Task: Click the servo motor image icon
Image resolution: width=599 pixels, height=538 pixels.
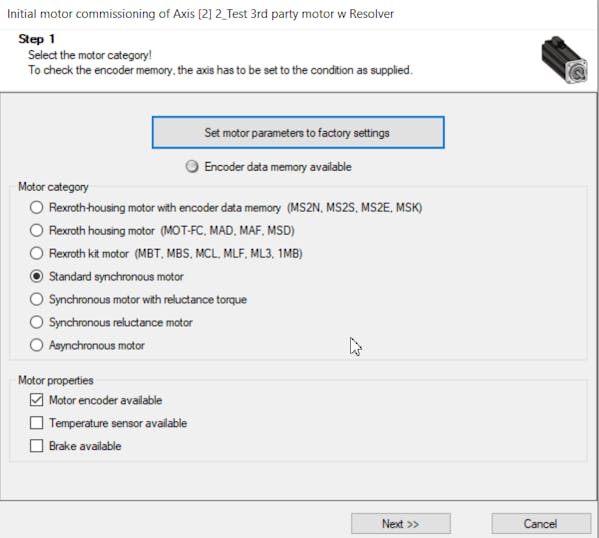Action: (x=565, y=59)
